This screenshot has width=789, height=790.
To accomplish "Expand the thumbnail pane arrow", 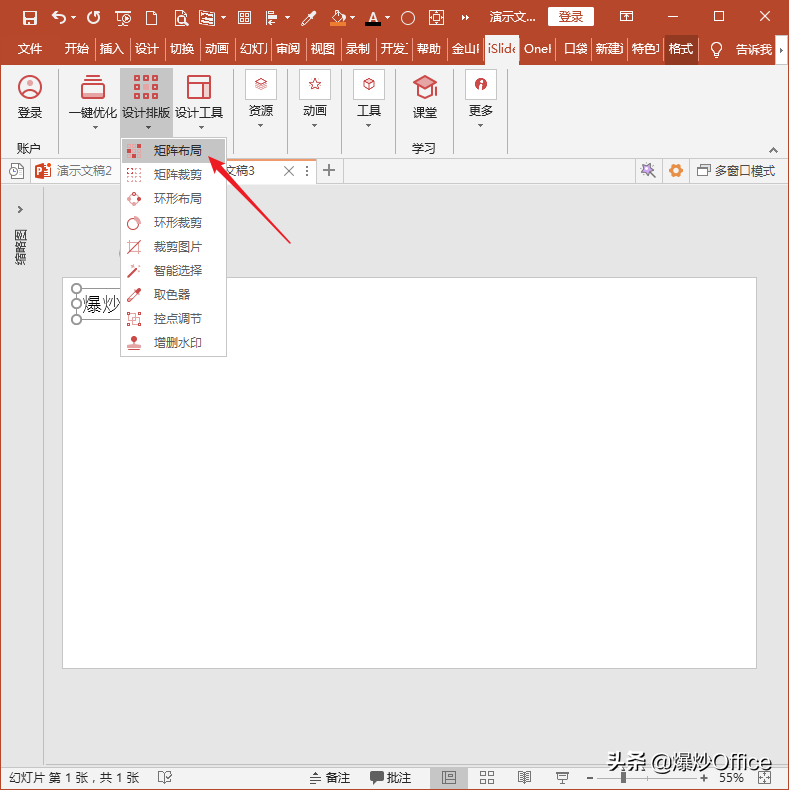I will coord(20,209).
